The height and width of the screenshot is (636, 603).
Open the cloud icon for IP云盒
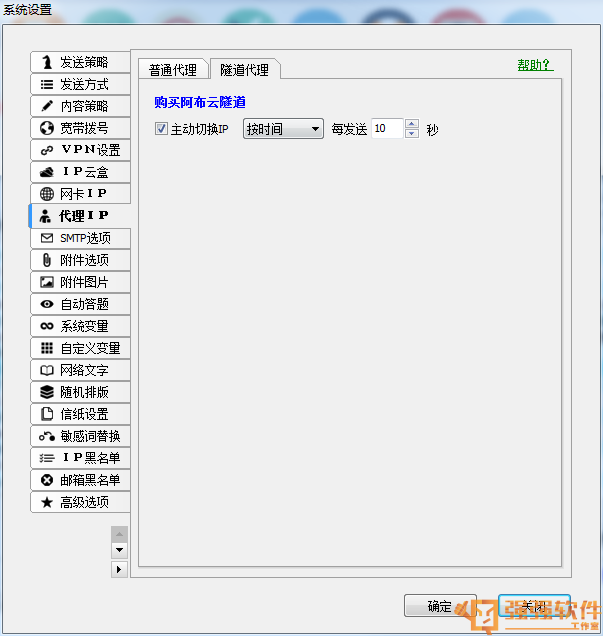tap(47, 172)
